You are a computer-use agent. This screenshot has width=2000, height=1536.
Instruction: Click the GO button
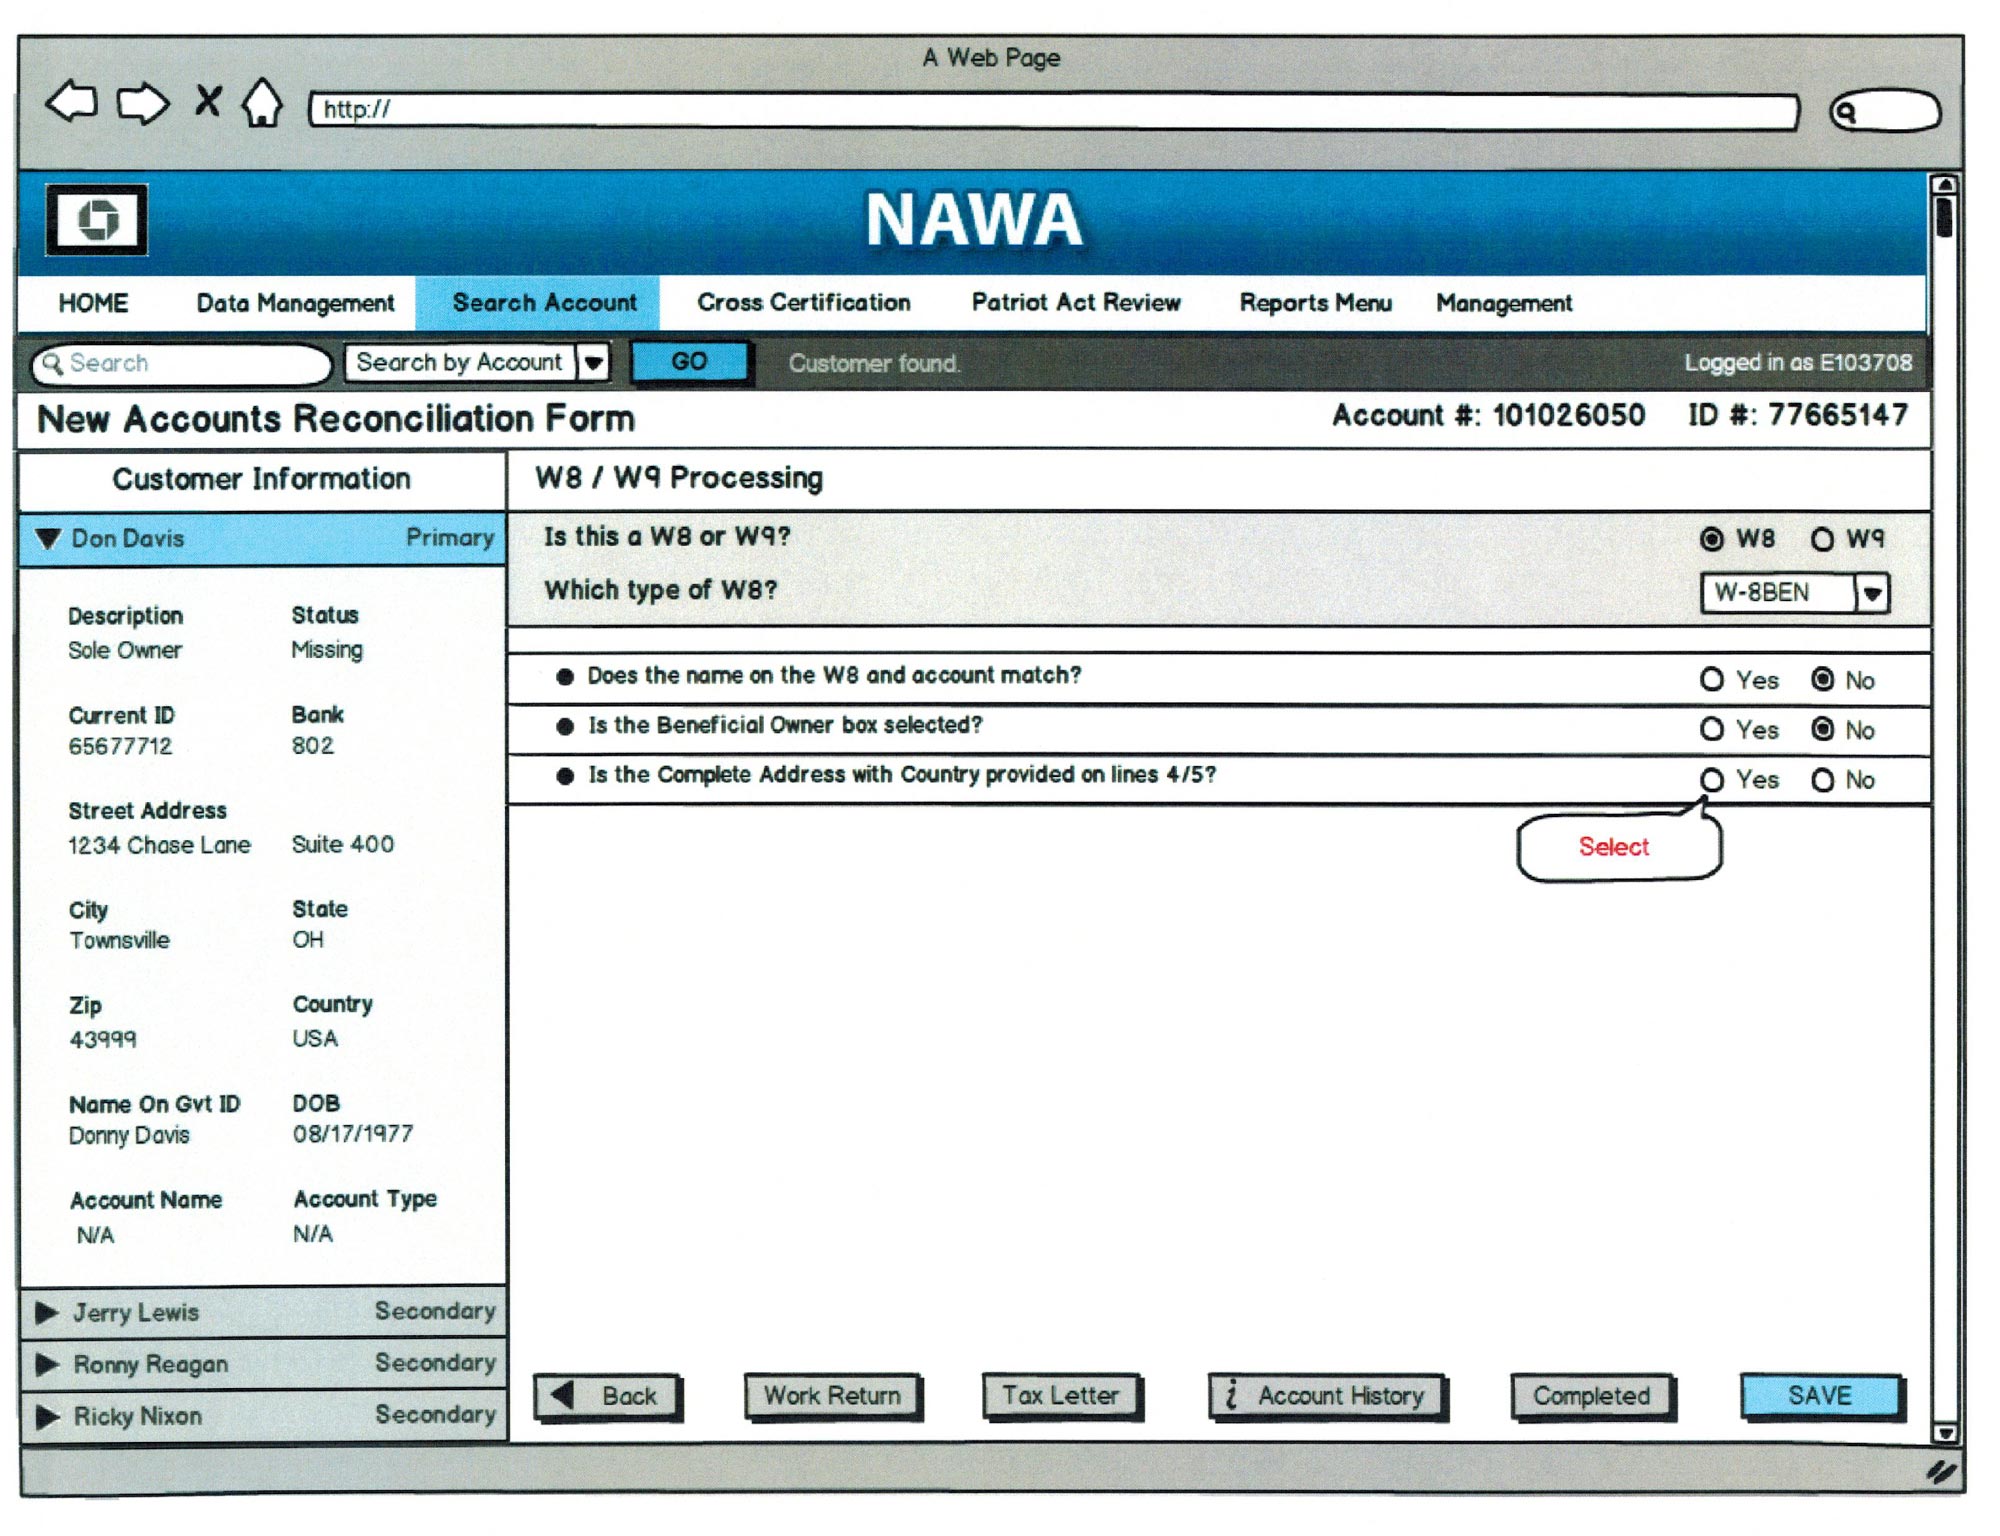(x=689, y=362)
